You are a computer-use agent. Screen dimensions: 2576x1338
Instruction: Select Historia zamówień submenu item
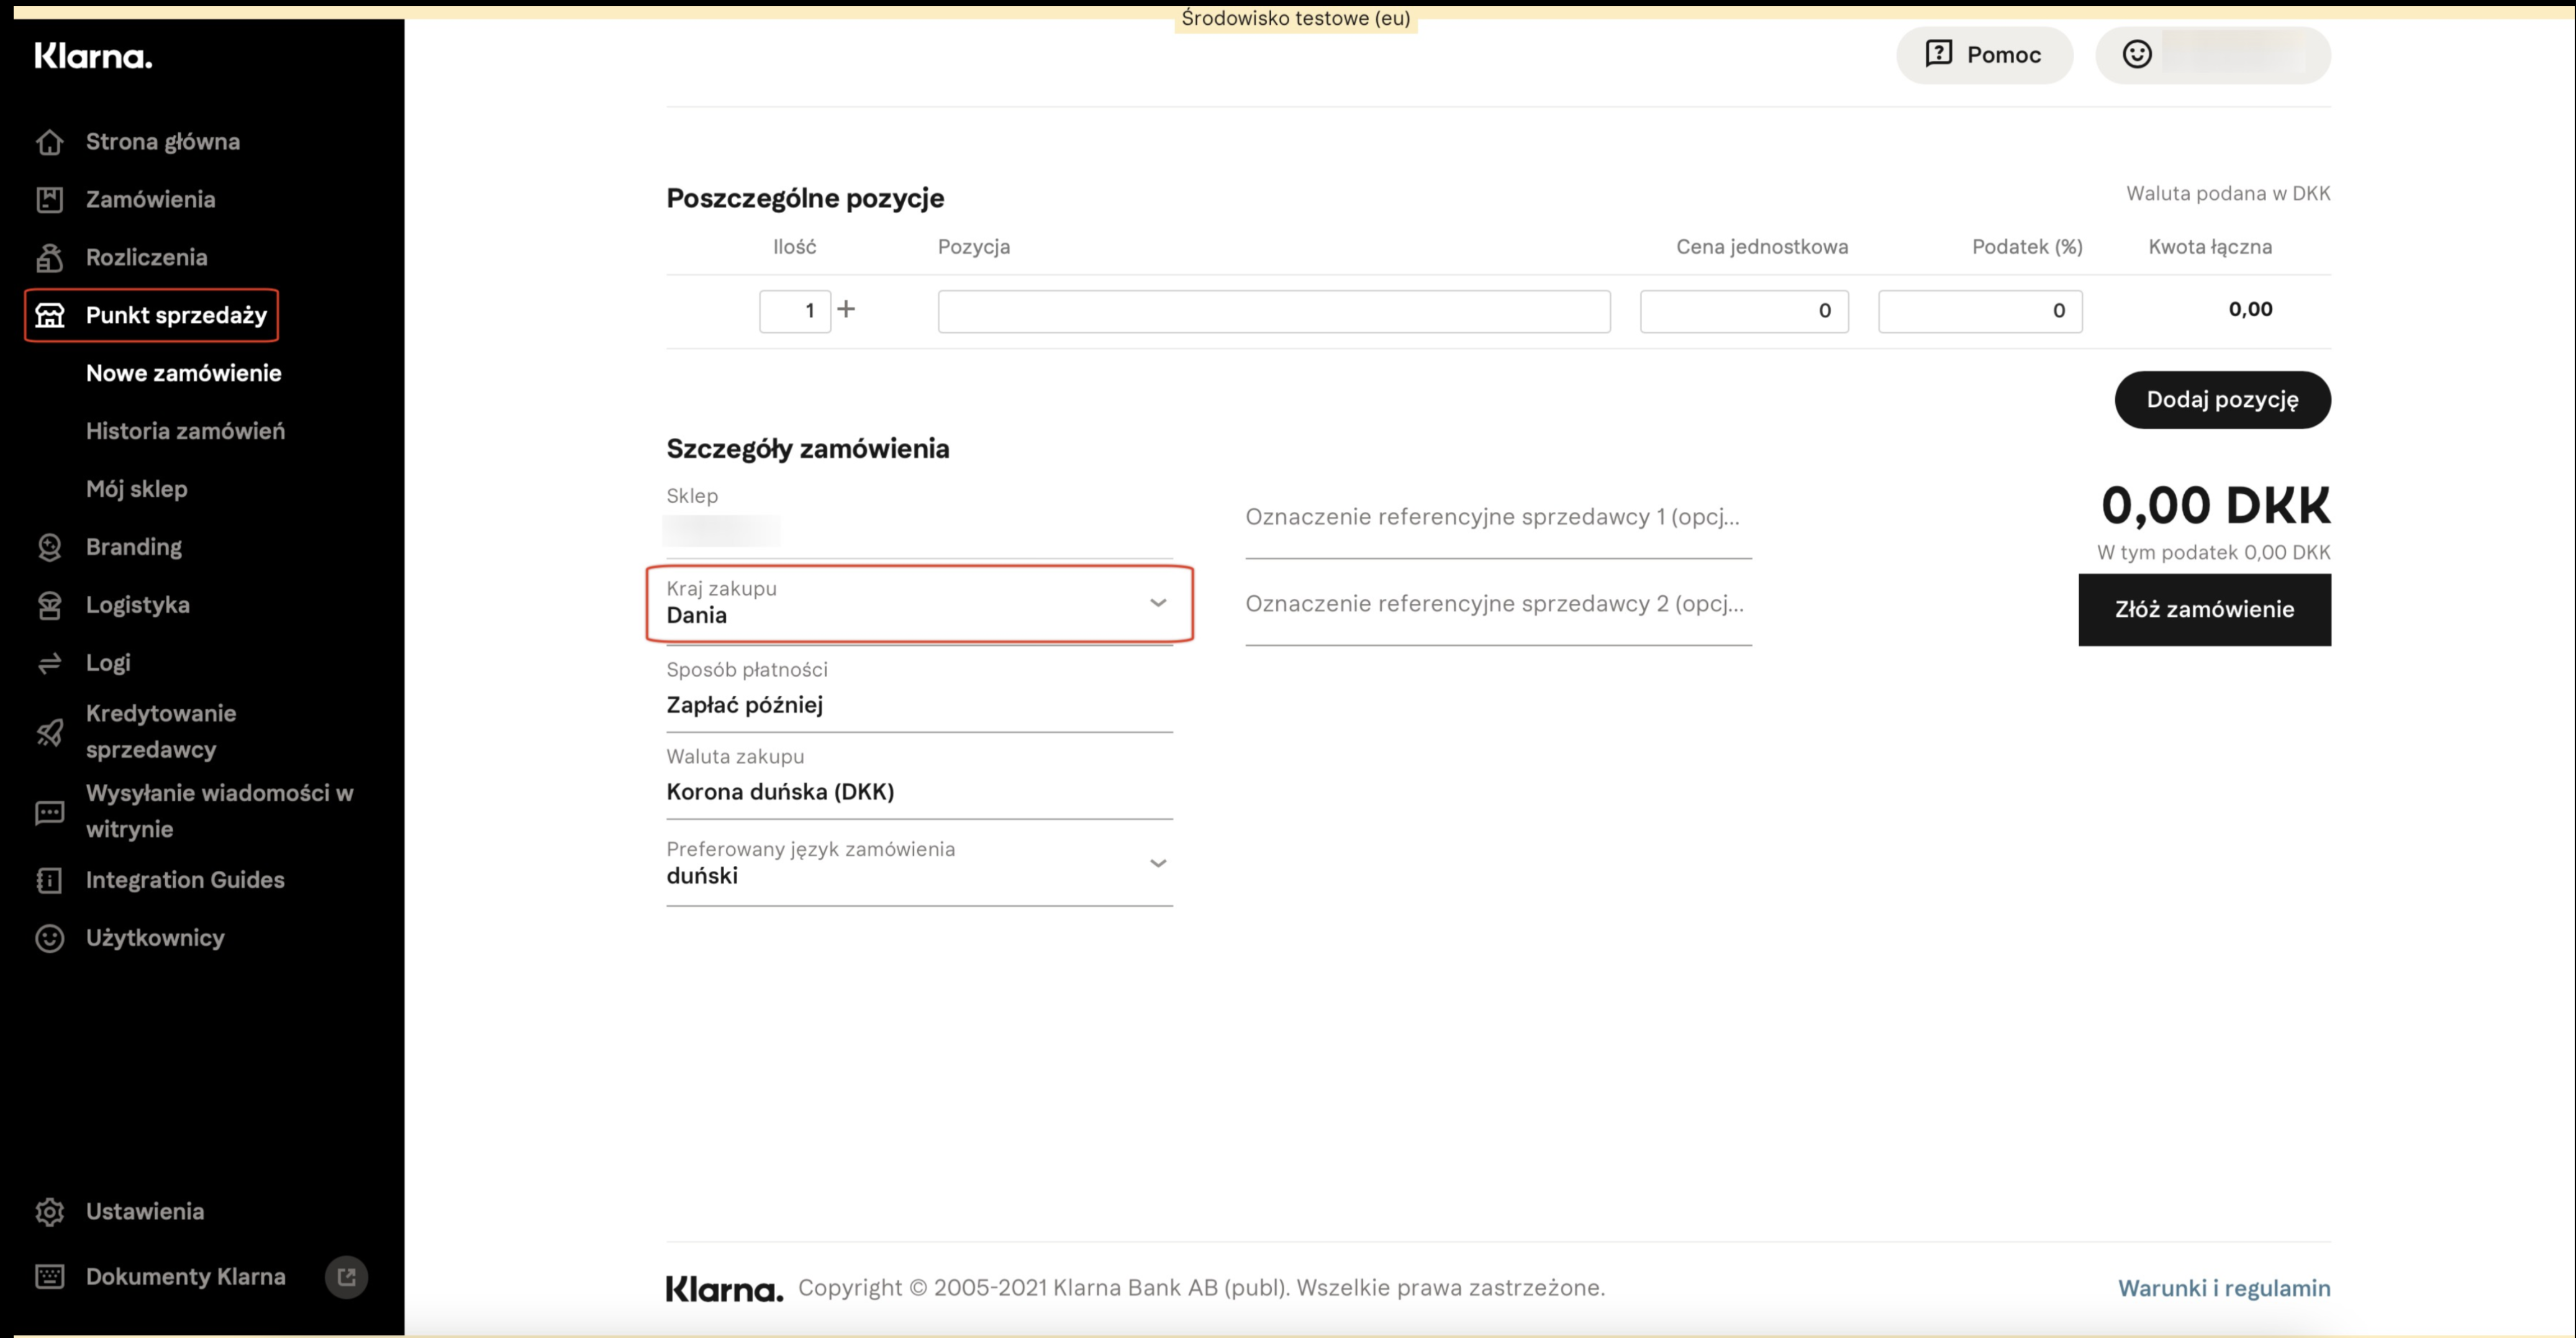(185, 432)
